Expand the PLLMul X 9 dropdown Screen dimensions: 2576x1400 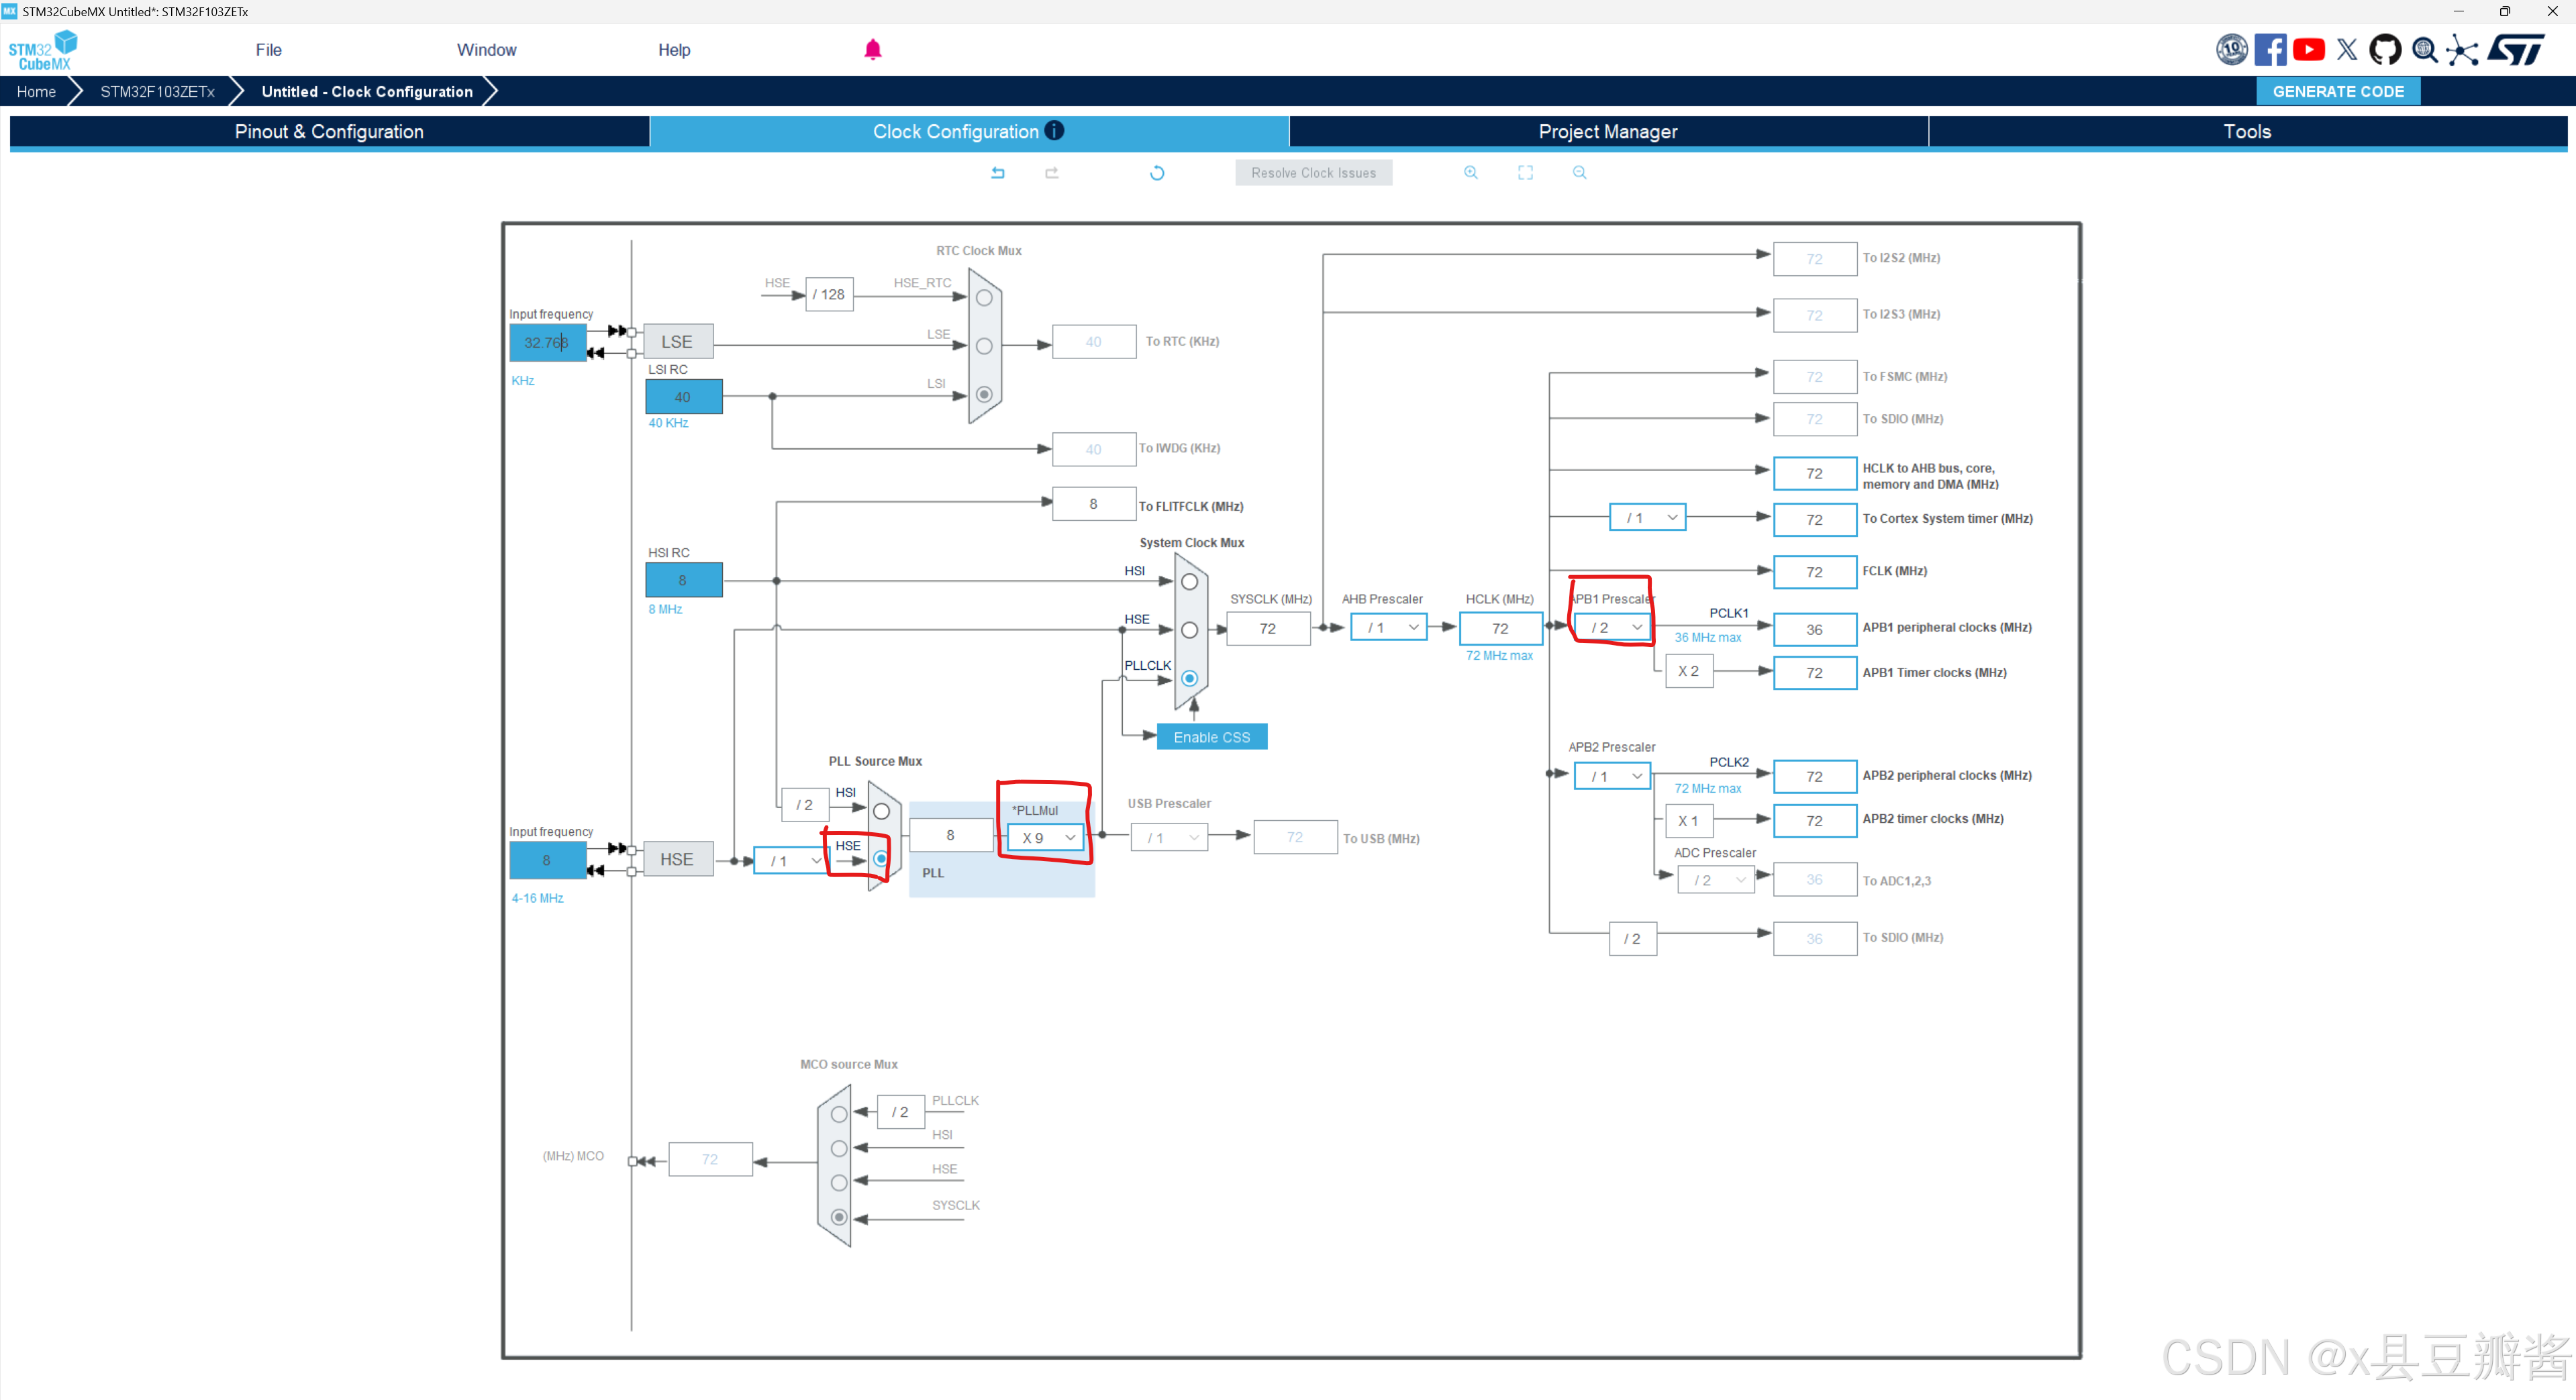click(1045, 838)
